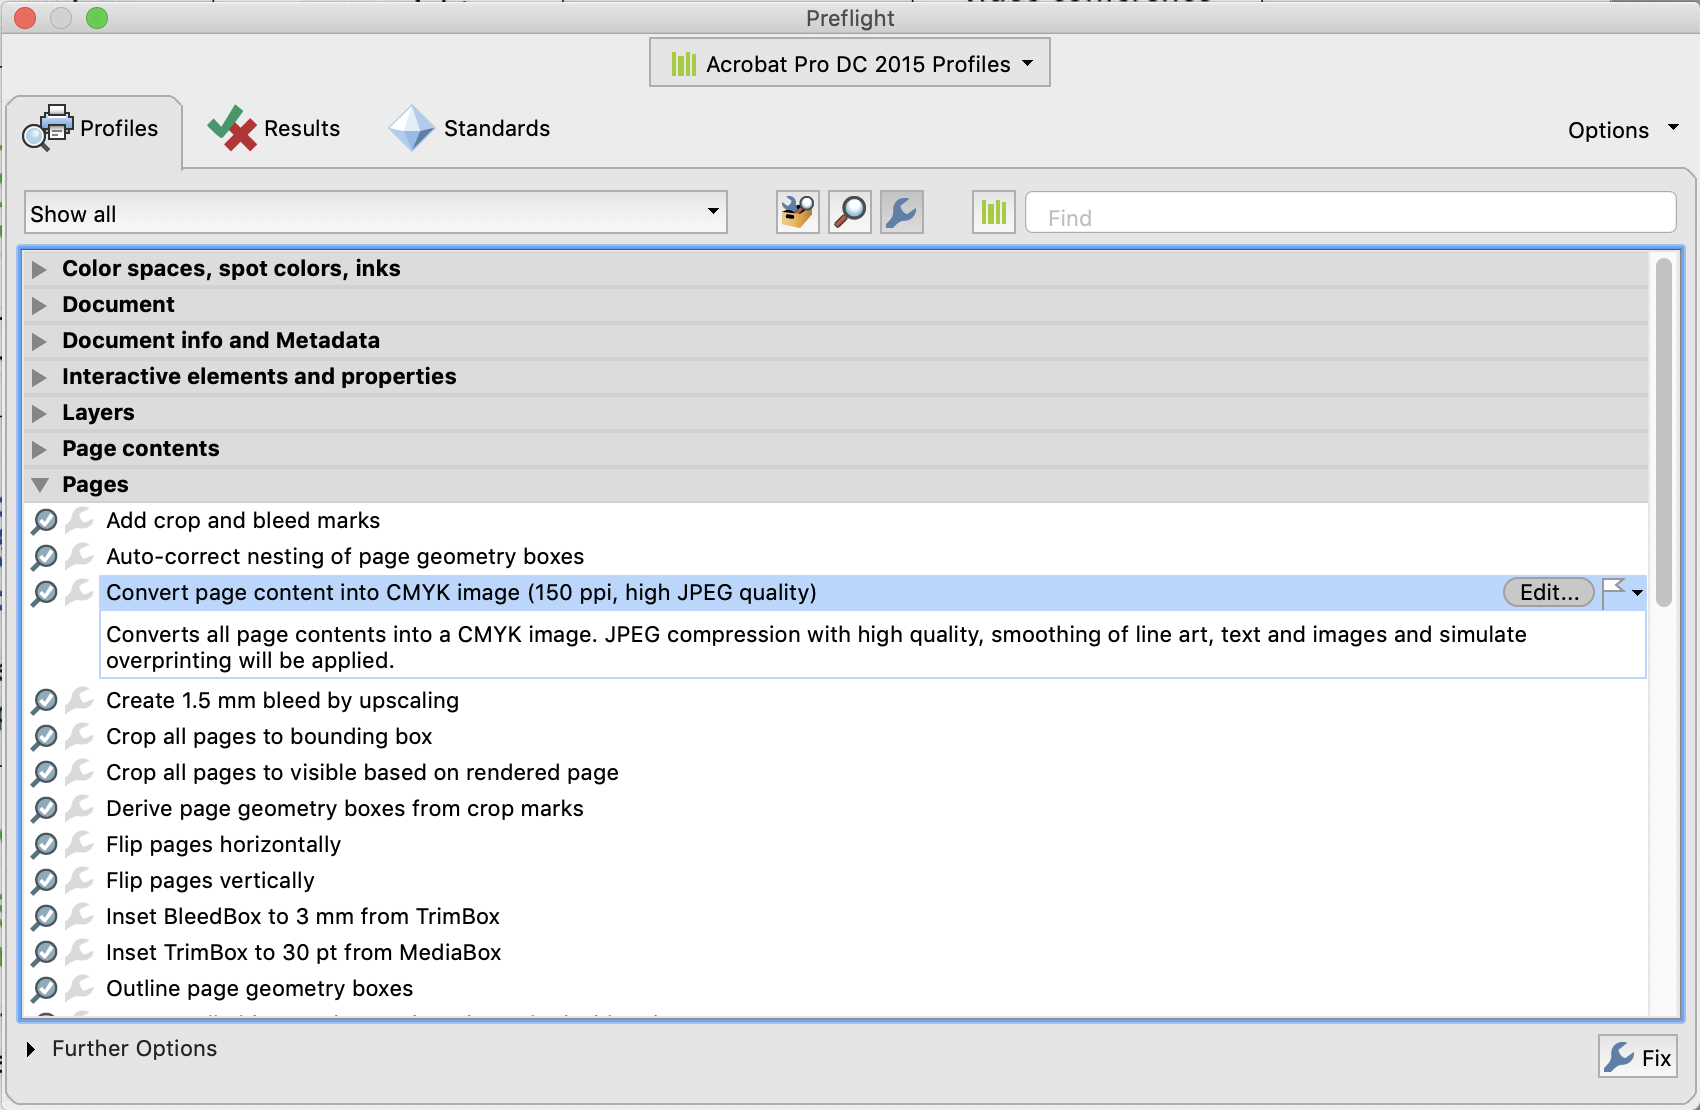Screen dimensions: 1700x1110
Task: Select the wrench fixups icon in the toolbar
Action: (x=900, y=212)
